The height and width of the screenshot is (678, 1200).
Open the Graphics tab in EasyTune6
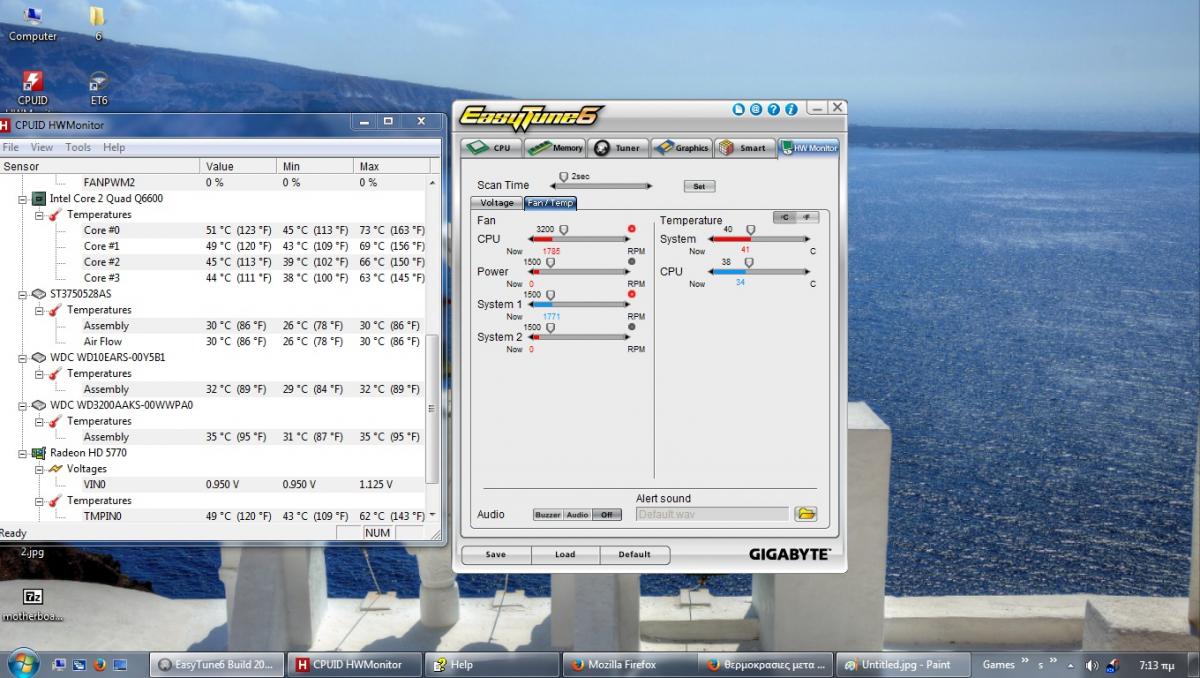click(681, 148)
